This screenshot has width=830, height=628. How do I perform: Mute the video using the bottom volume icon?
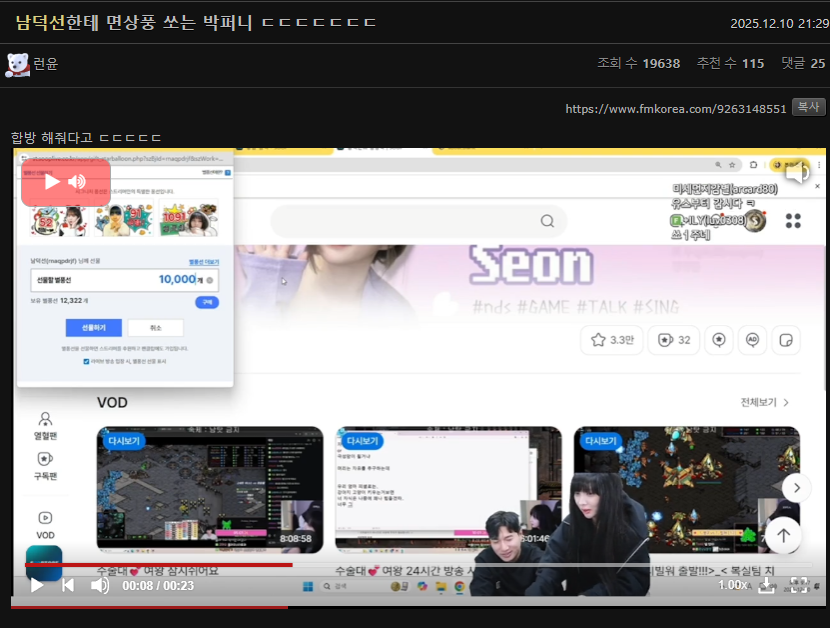pyautogui.click(x=100, y=585)
